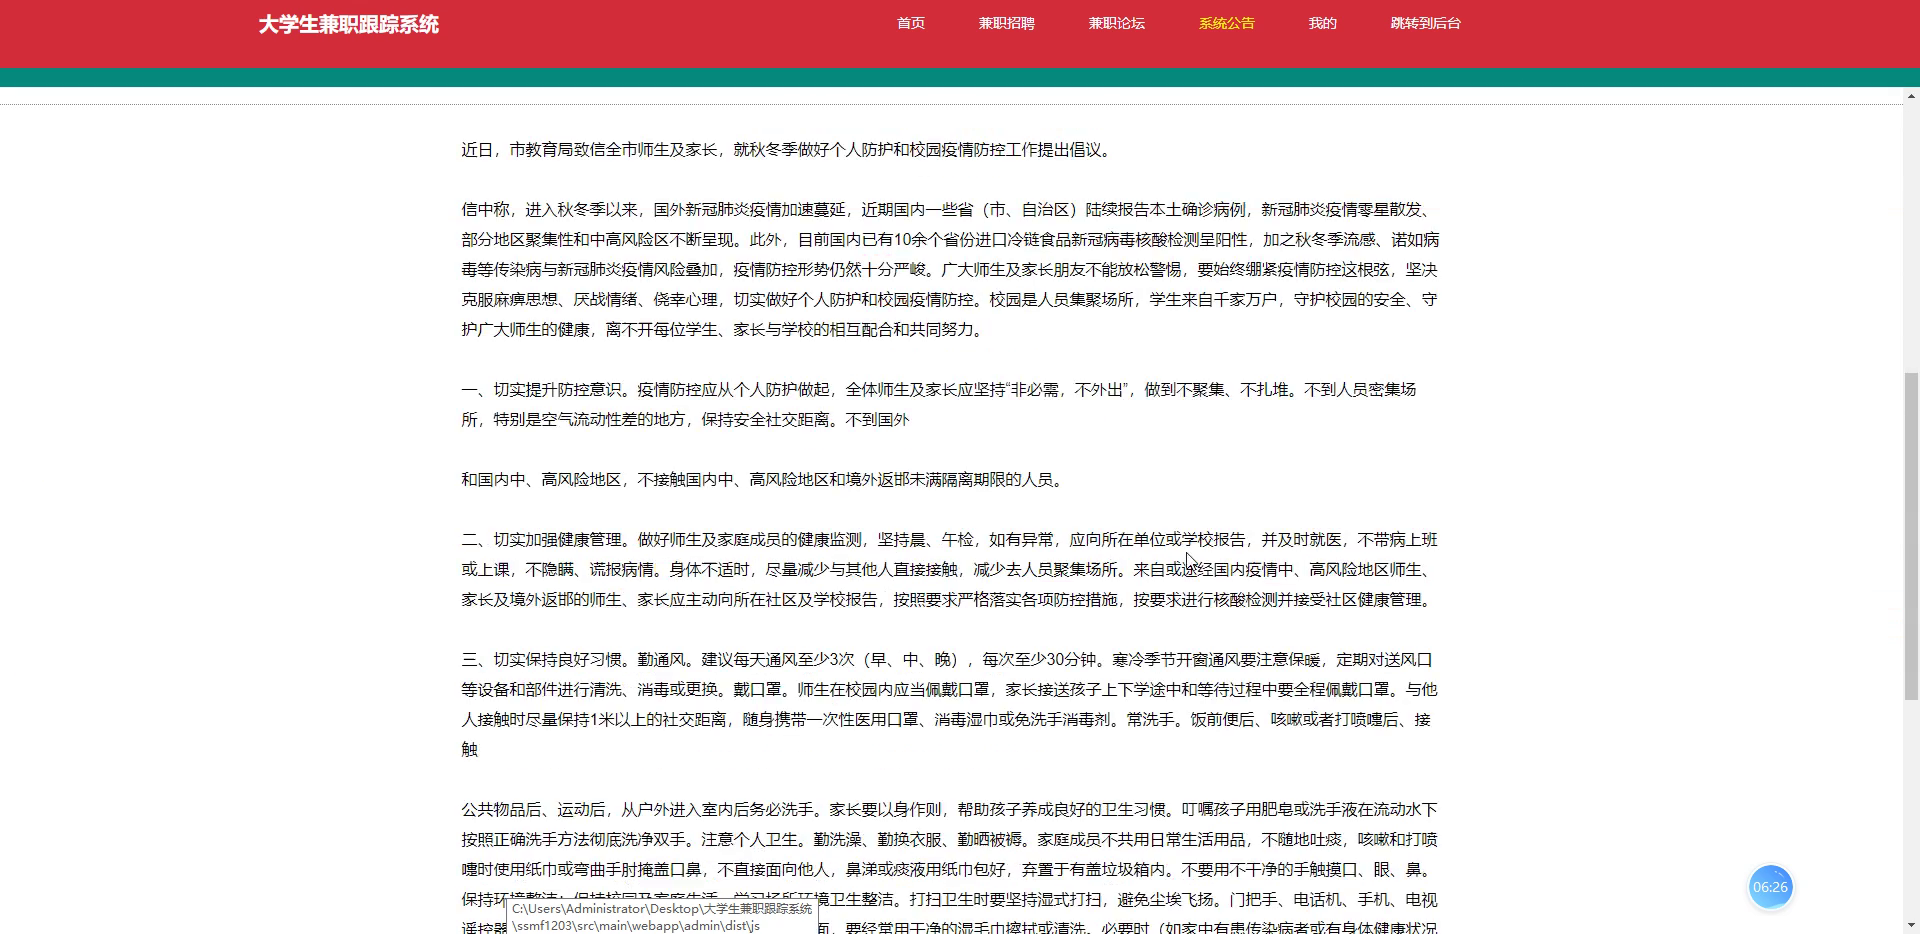1920x934 pixels.
Task: Click the line starting 或上课，不隐瞒、谎报病情
Action: [x=949, y=570]
